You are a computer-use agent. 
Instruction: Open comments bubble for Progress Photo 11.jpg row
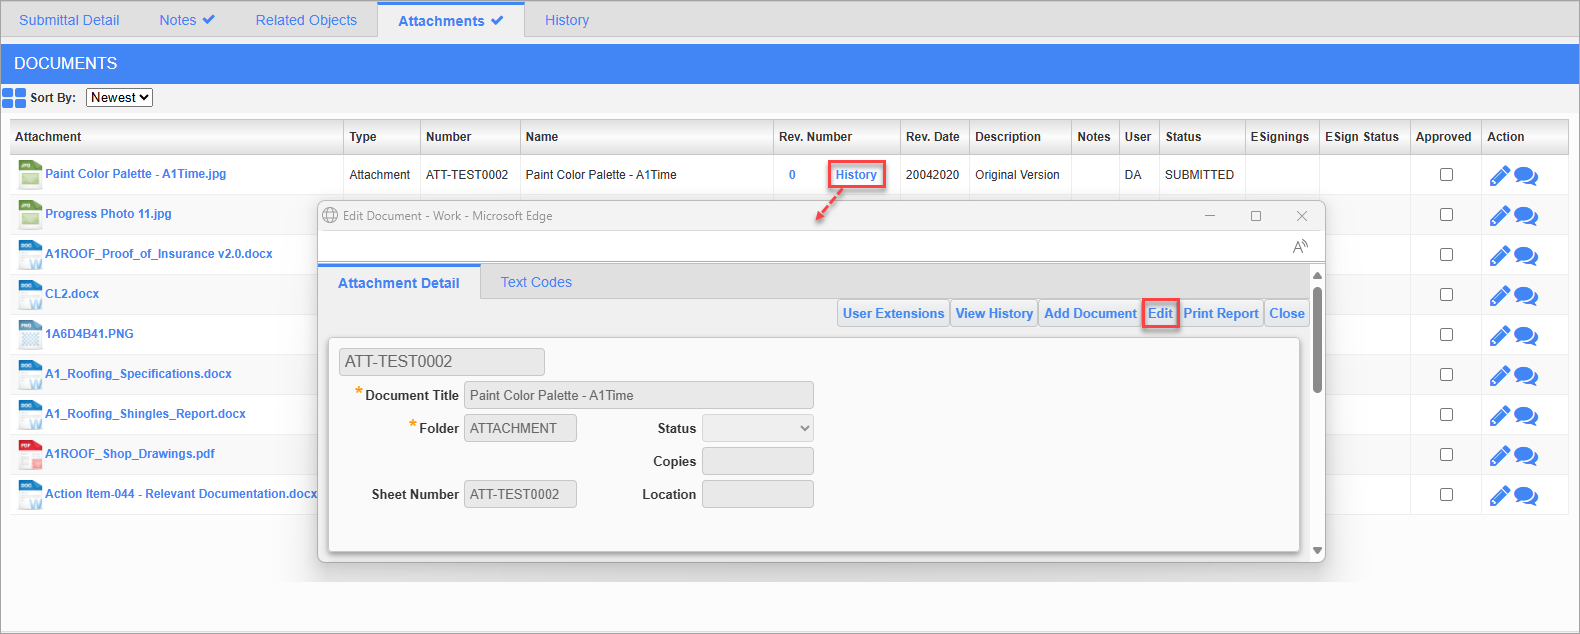pos(1526,216)
